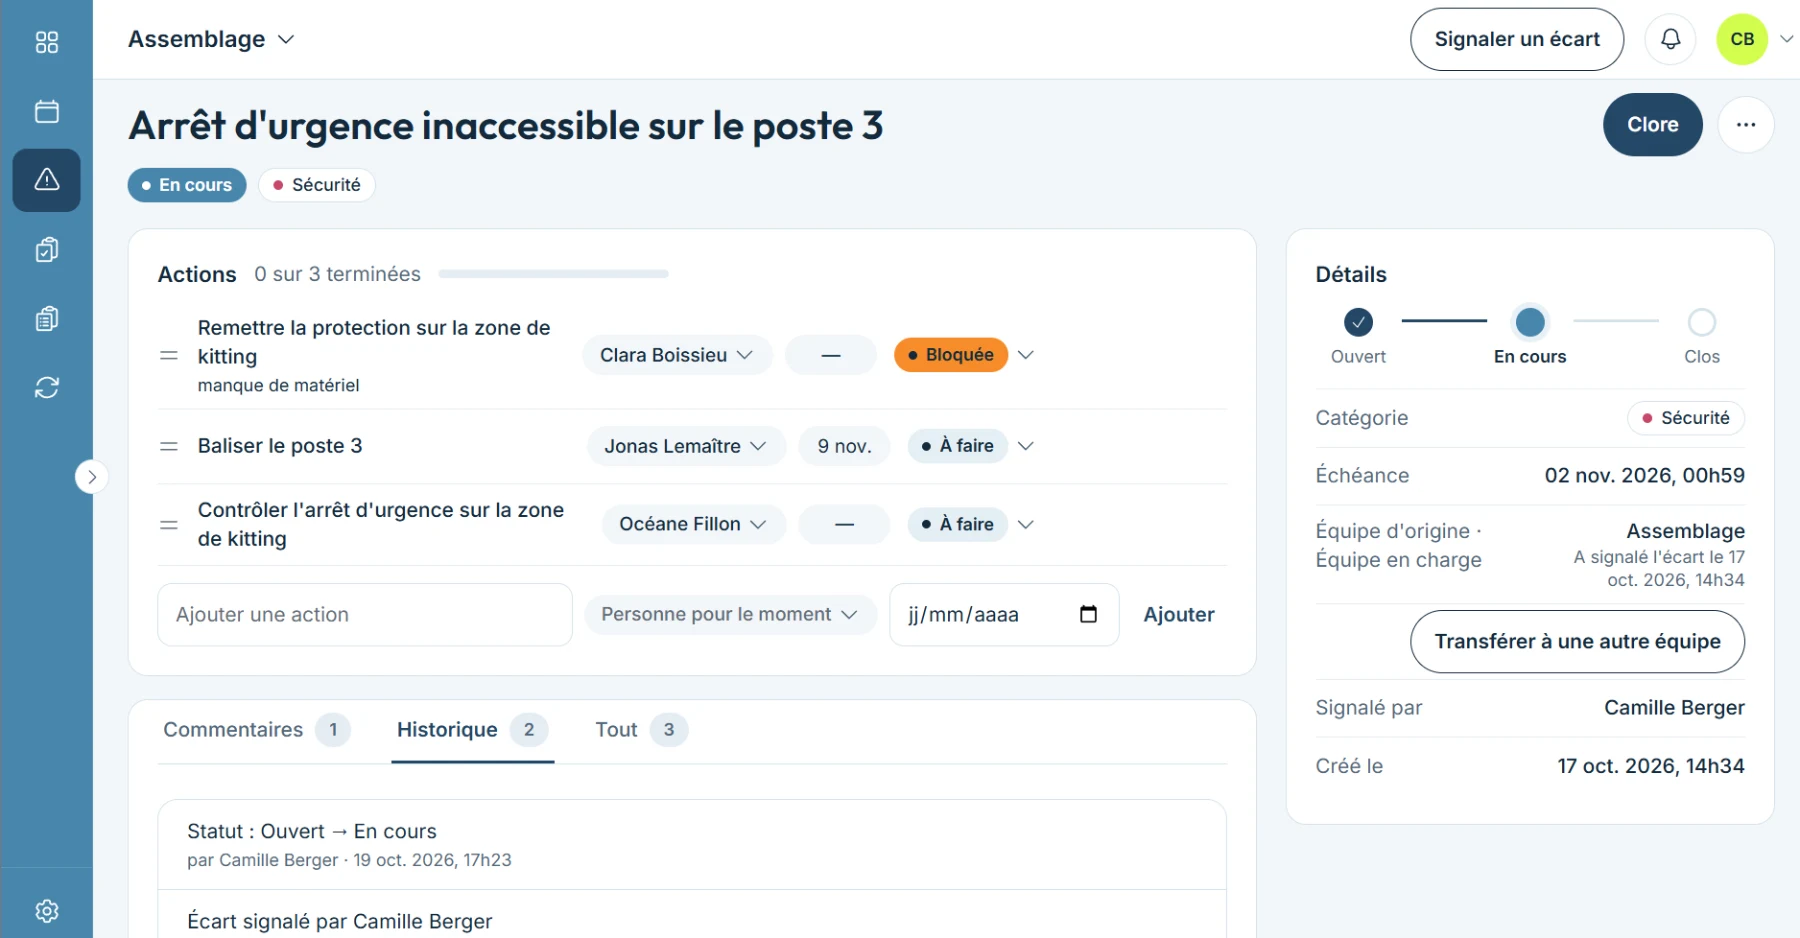The height and width of the screenshot is (938, 1800).
Task: Click the 9 nov. due date chip
Action: 845,446
